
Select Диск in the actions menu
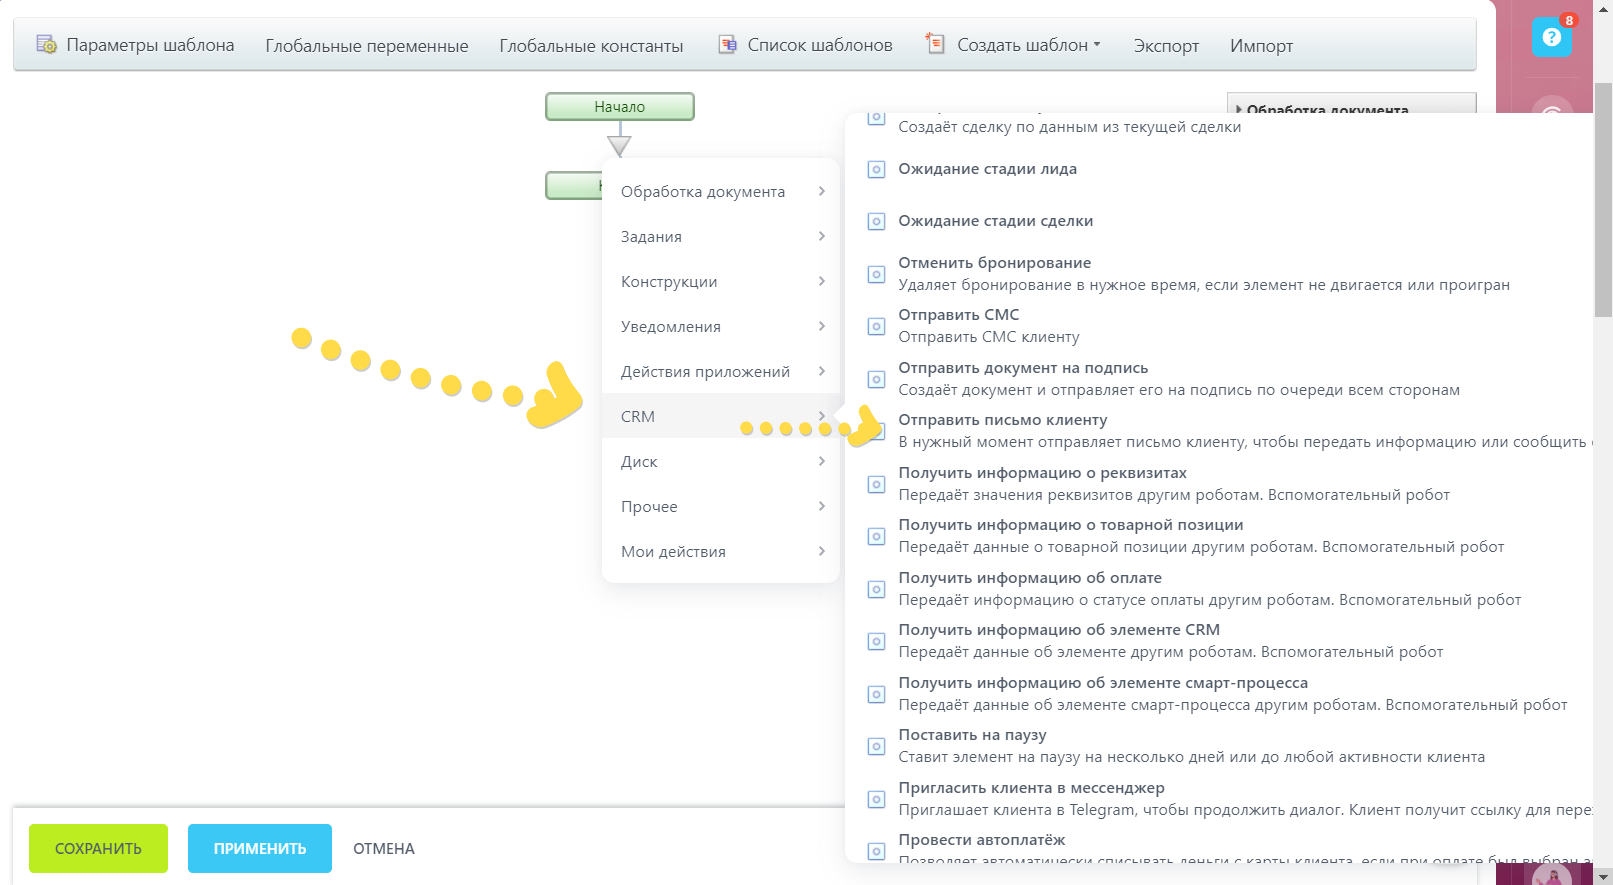[x=639, y=462]
